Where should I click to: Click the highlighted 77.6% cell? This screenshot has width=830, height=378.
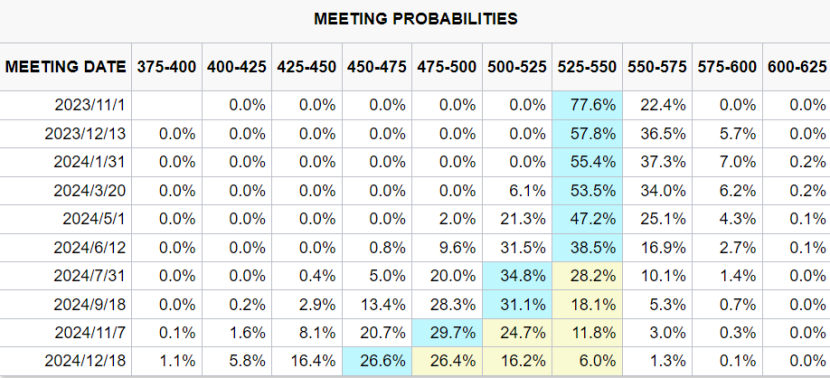click(x=587, y=105)
